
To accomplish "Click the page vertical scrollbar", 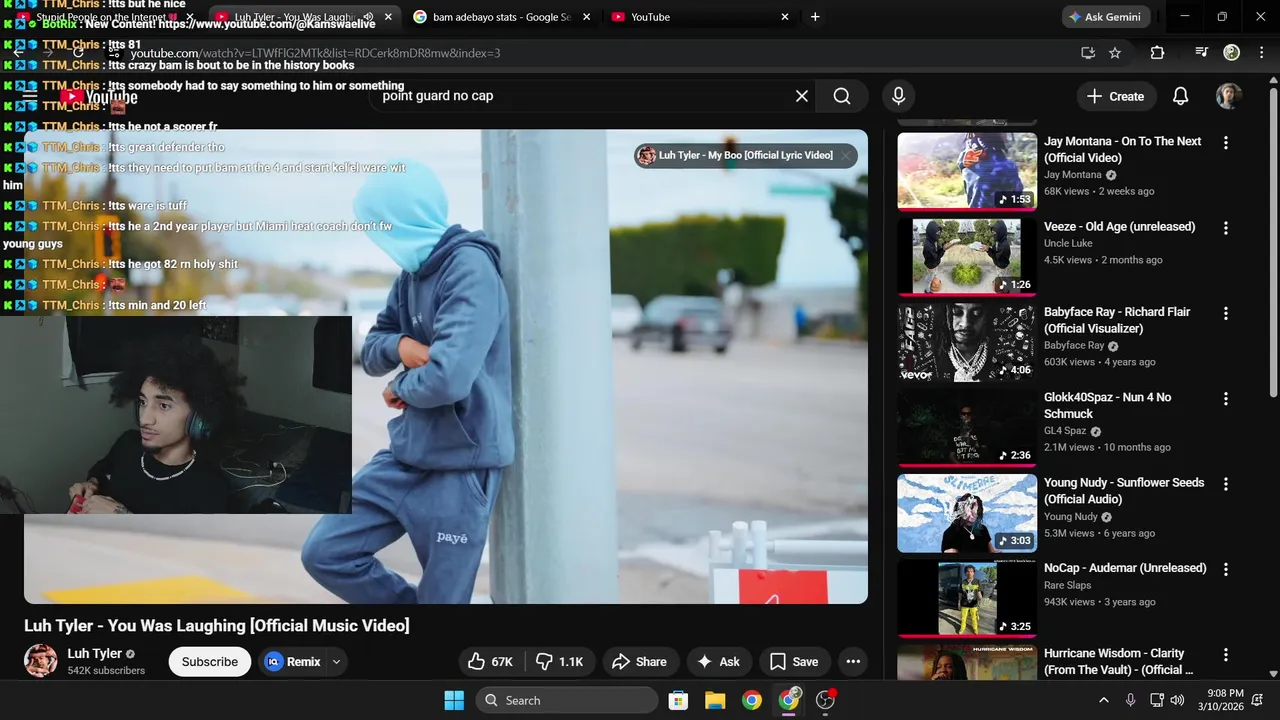I will click(1273, 240).
